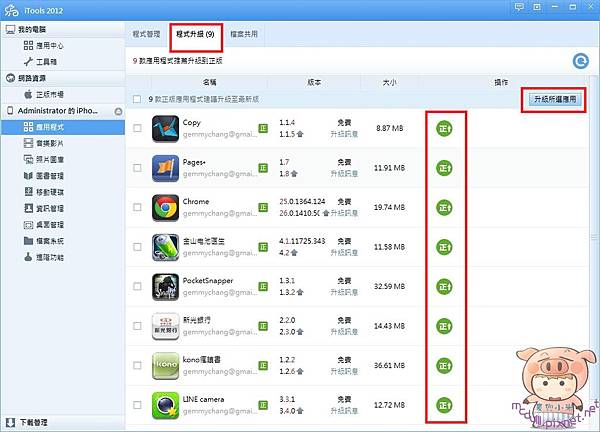Viewport: 600px width, 432px height.
Task: Click the vertical scrollbar of the app list
Action: [593, 237]
